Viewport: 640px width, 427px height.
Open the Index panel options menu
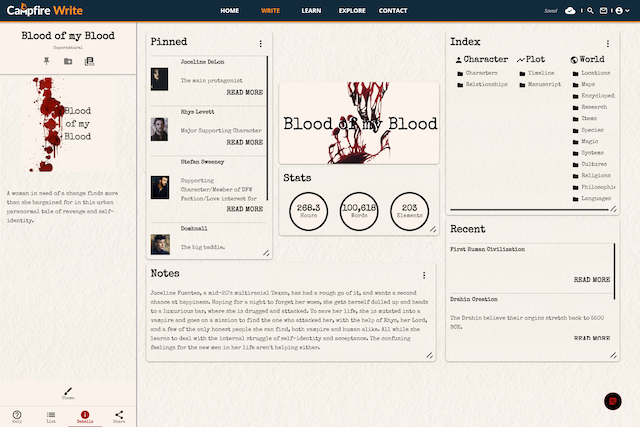pos(608,43)
